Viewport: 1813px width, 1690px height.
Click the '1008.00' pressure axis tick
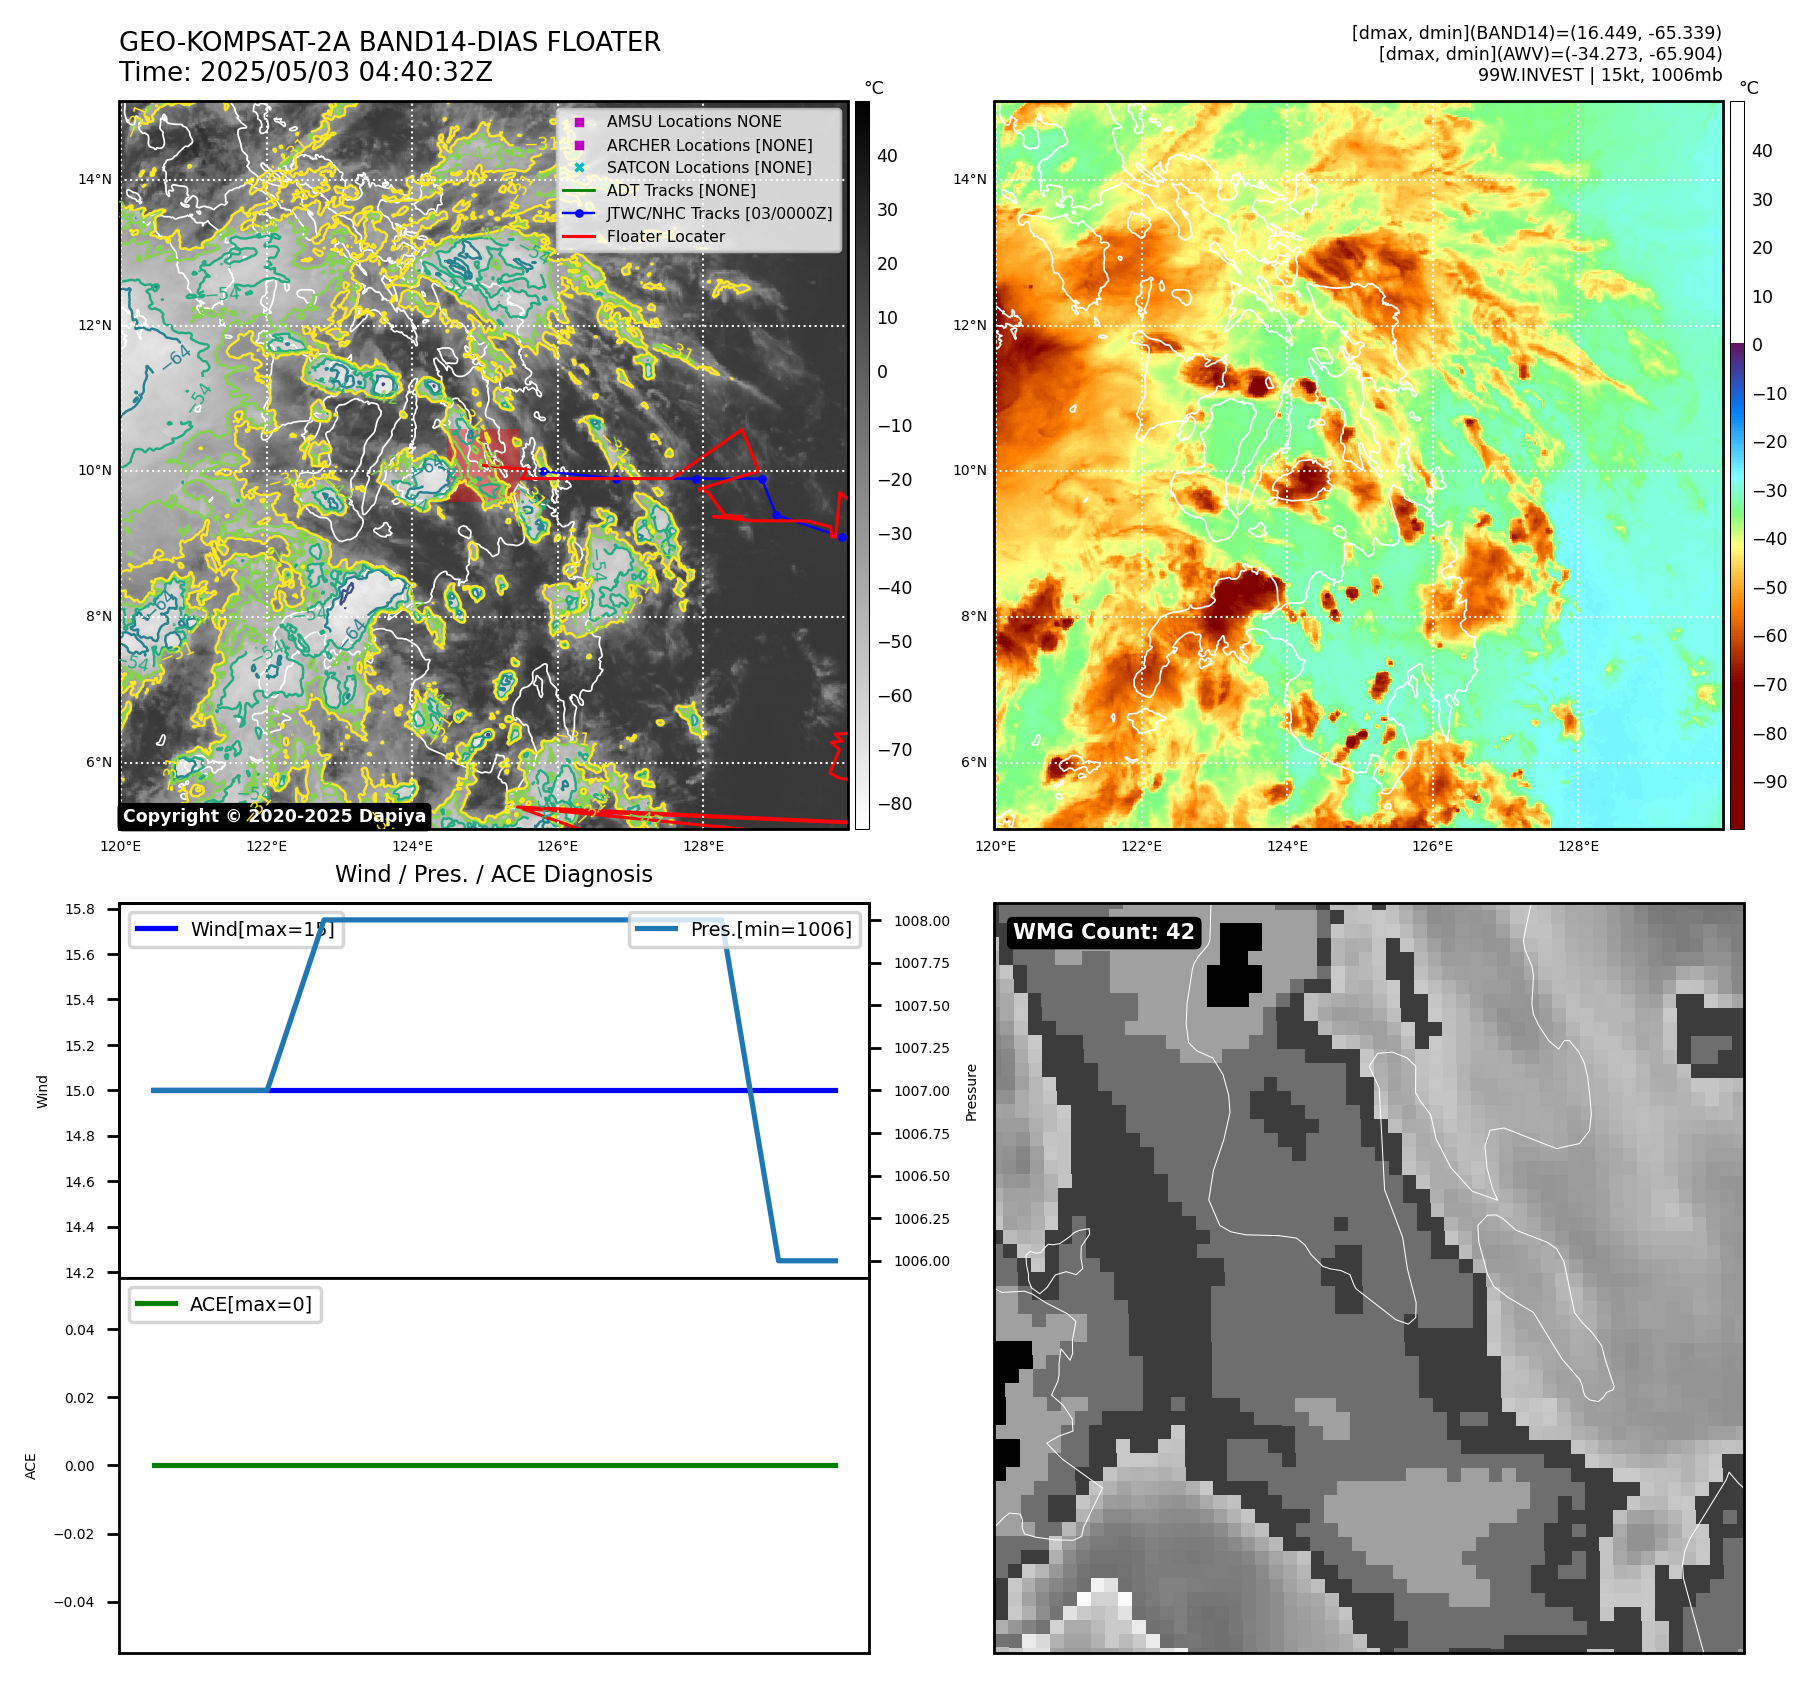tap(922, 921)
